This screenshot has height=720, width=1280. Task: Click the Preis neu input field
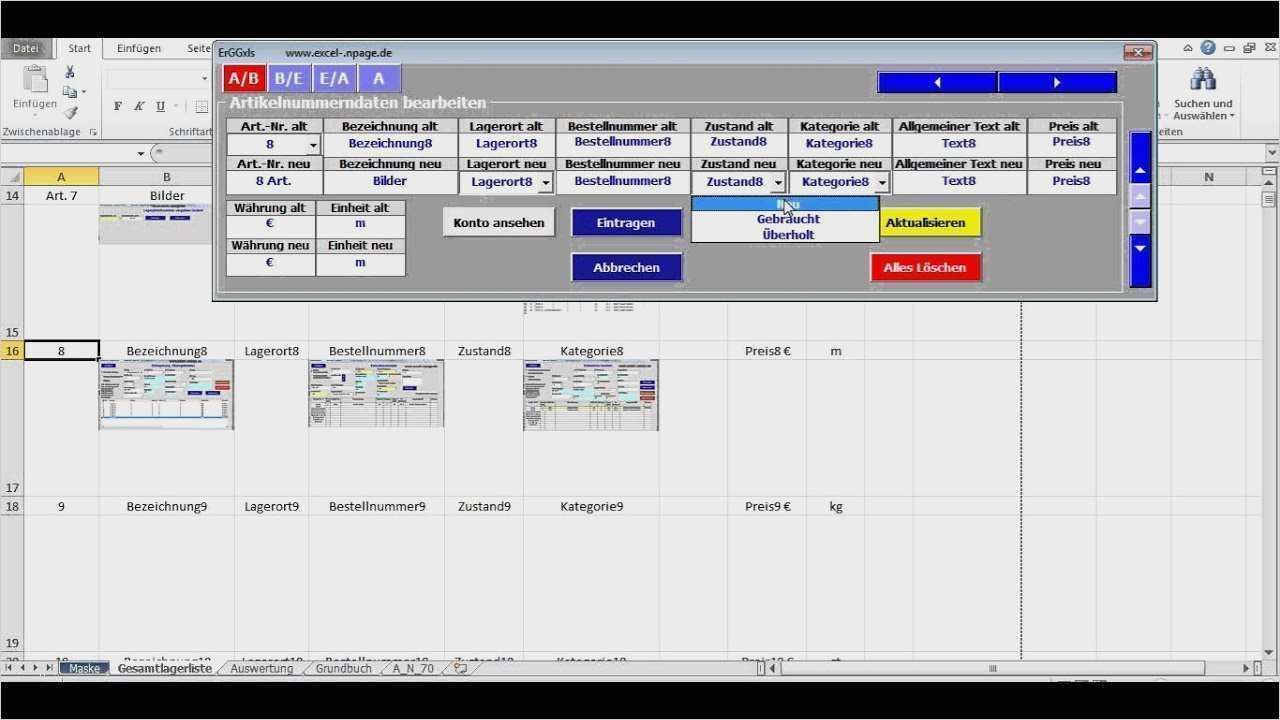point(1070,182)
